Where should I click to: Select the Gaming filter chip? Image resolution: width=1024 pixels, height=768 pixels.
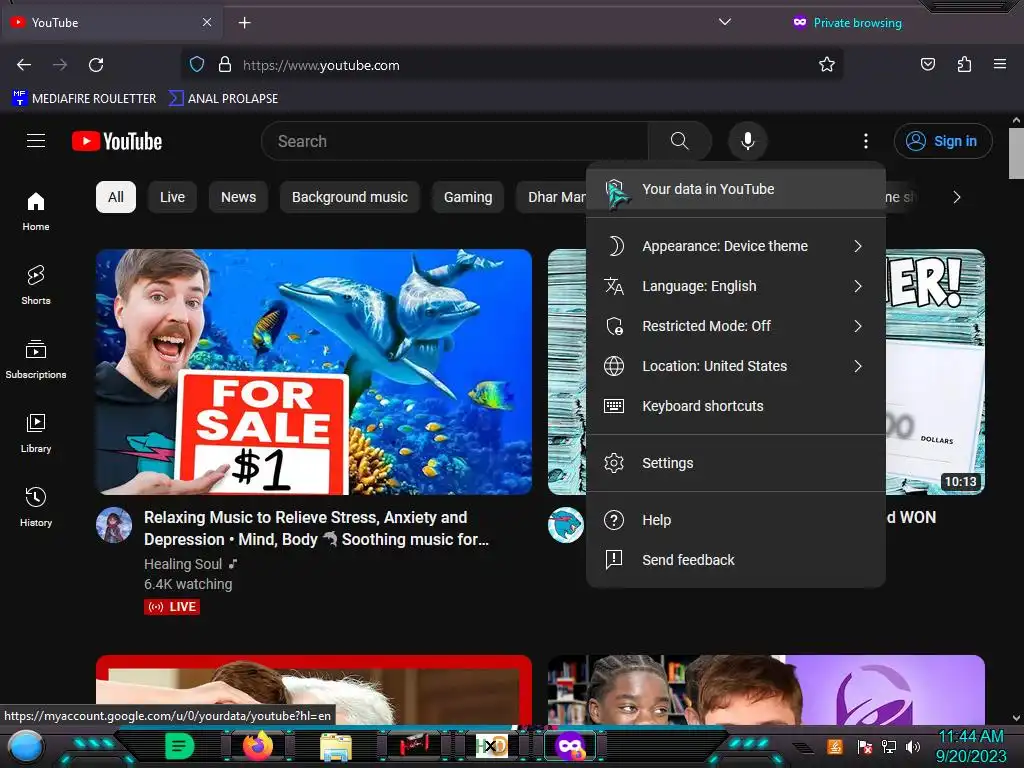(x=468, y=197)
